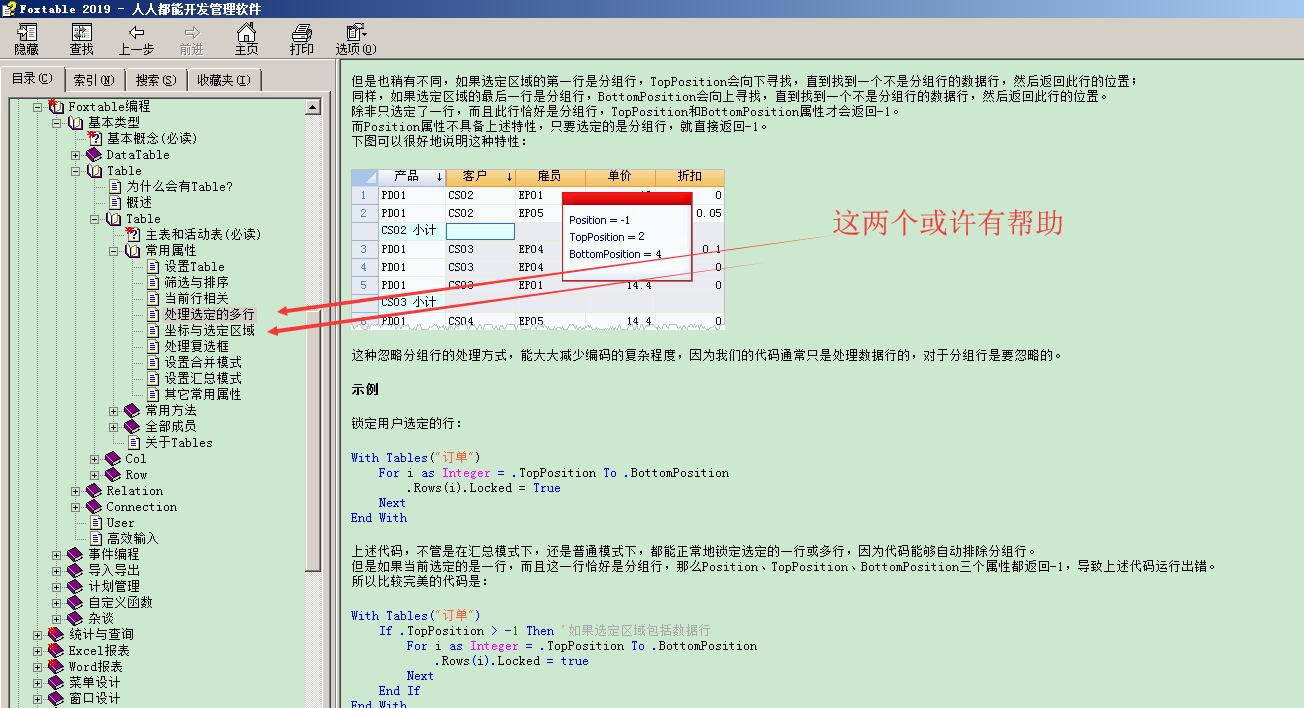Screen dimensions: 1304x708
Task: Go back with 上一步 arrow icon
Action: [x=136, y=33]
